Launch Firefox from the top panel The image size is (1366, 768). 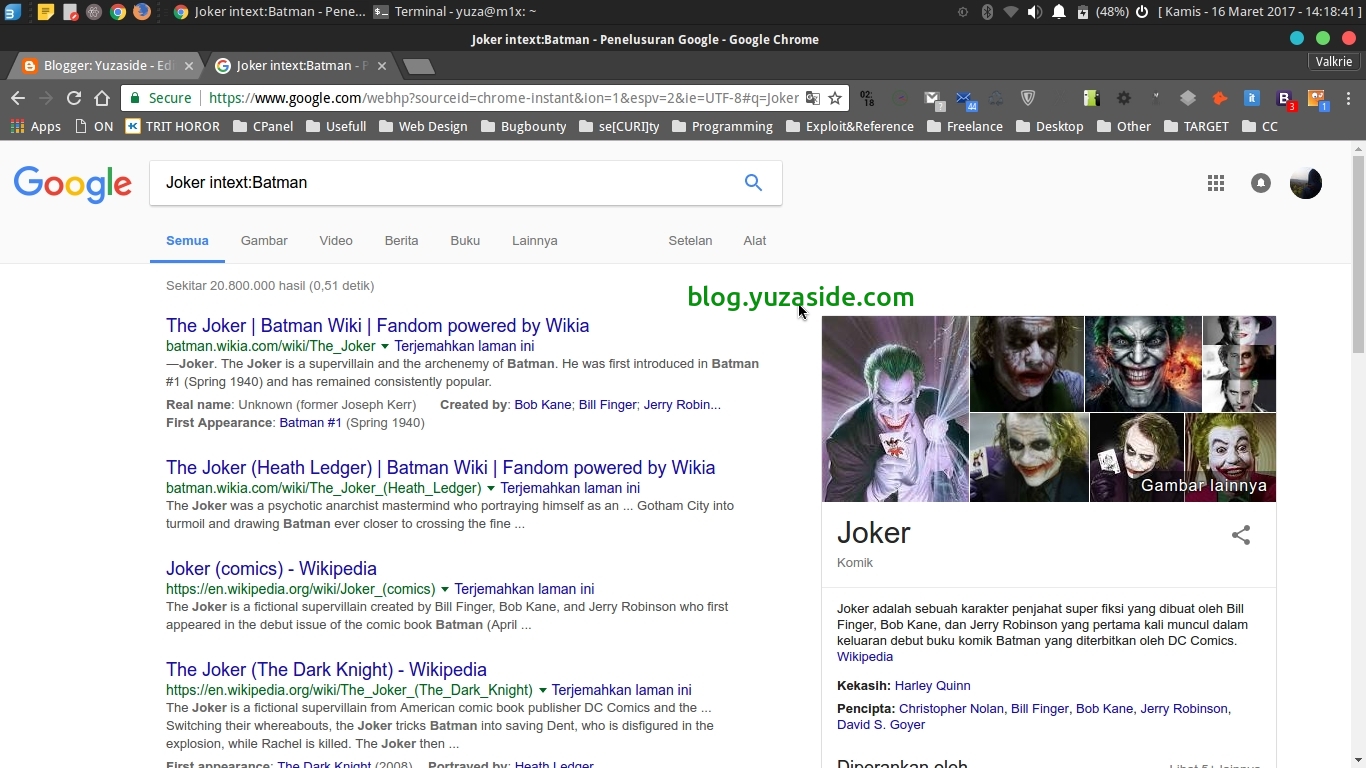[x=142, y=12]
